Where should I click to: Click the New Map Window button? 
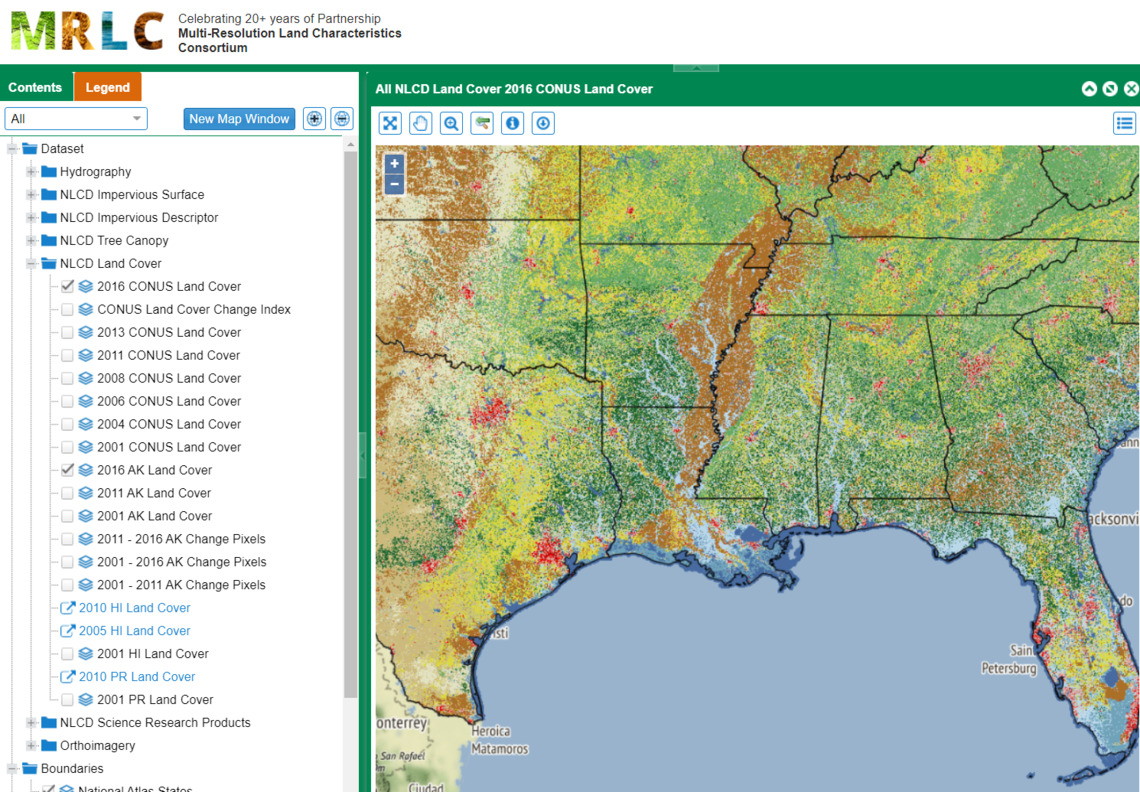click(239, 118)
